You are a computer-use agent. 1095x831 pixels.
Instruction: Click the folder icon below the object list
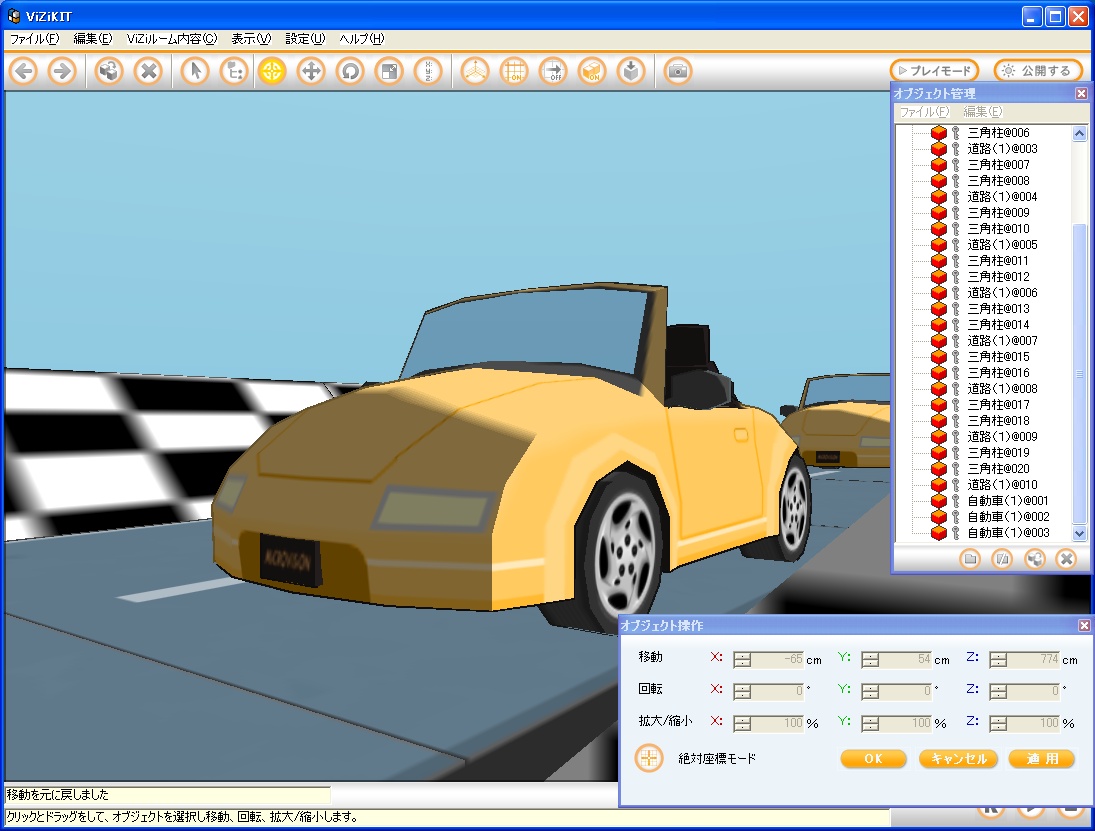pos(969,559)
